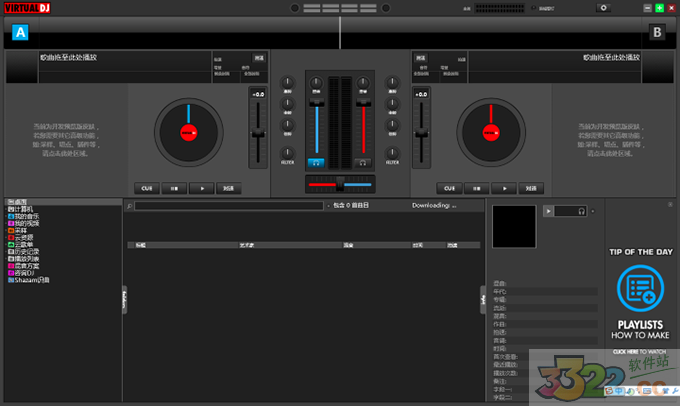
Task: Click left deck pitch value +0.0
Action: coord(258,94)
